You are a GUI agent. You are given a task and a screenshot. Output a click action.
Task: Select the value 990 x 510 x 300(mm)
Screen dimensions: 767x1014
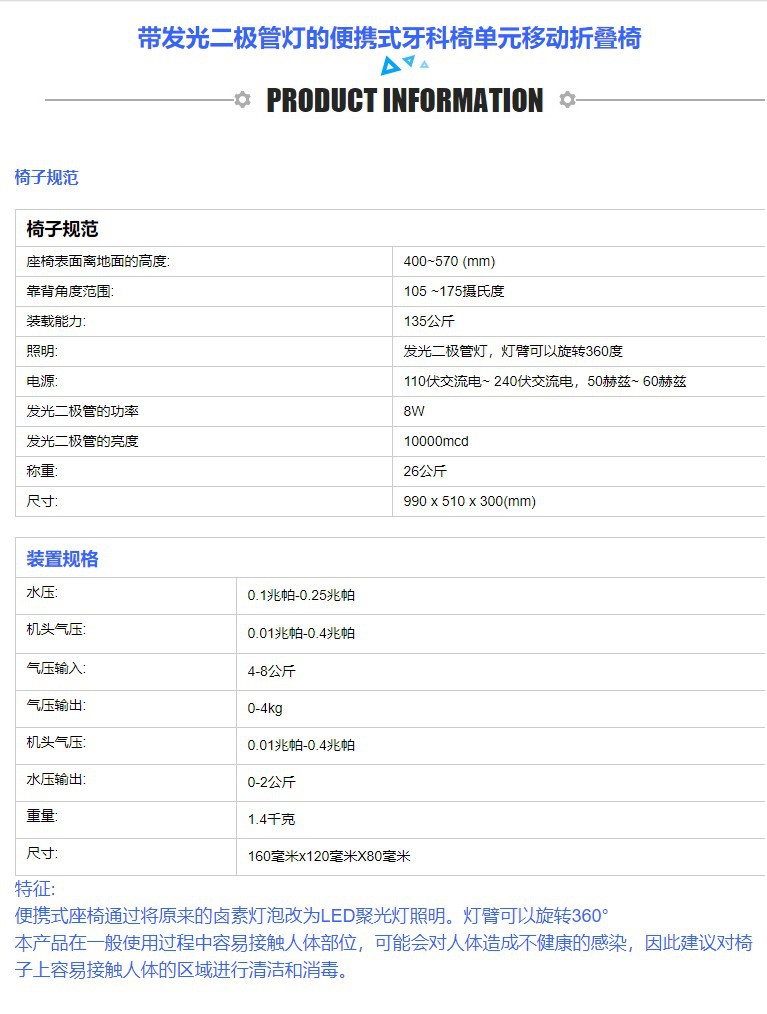pyautogui.click(x=470, y=501)
